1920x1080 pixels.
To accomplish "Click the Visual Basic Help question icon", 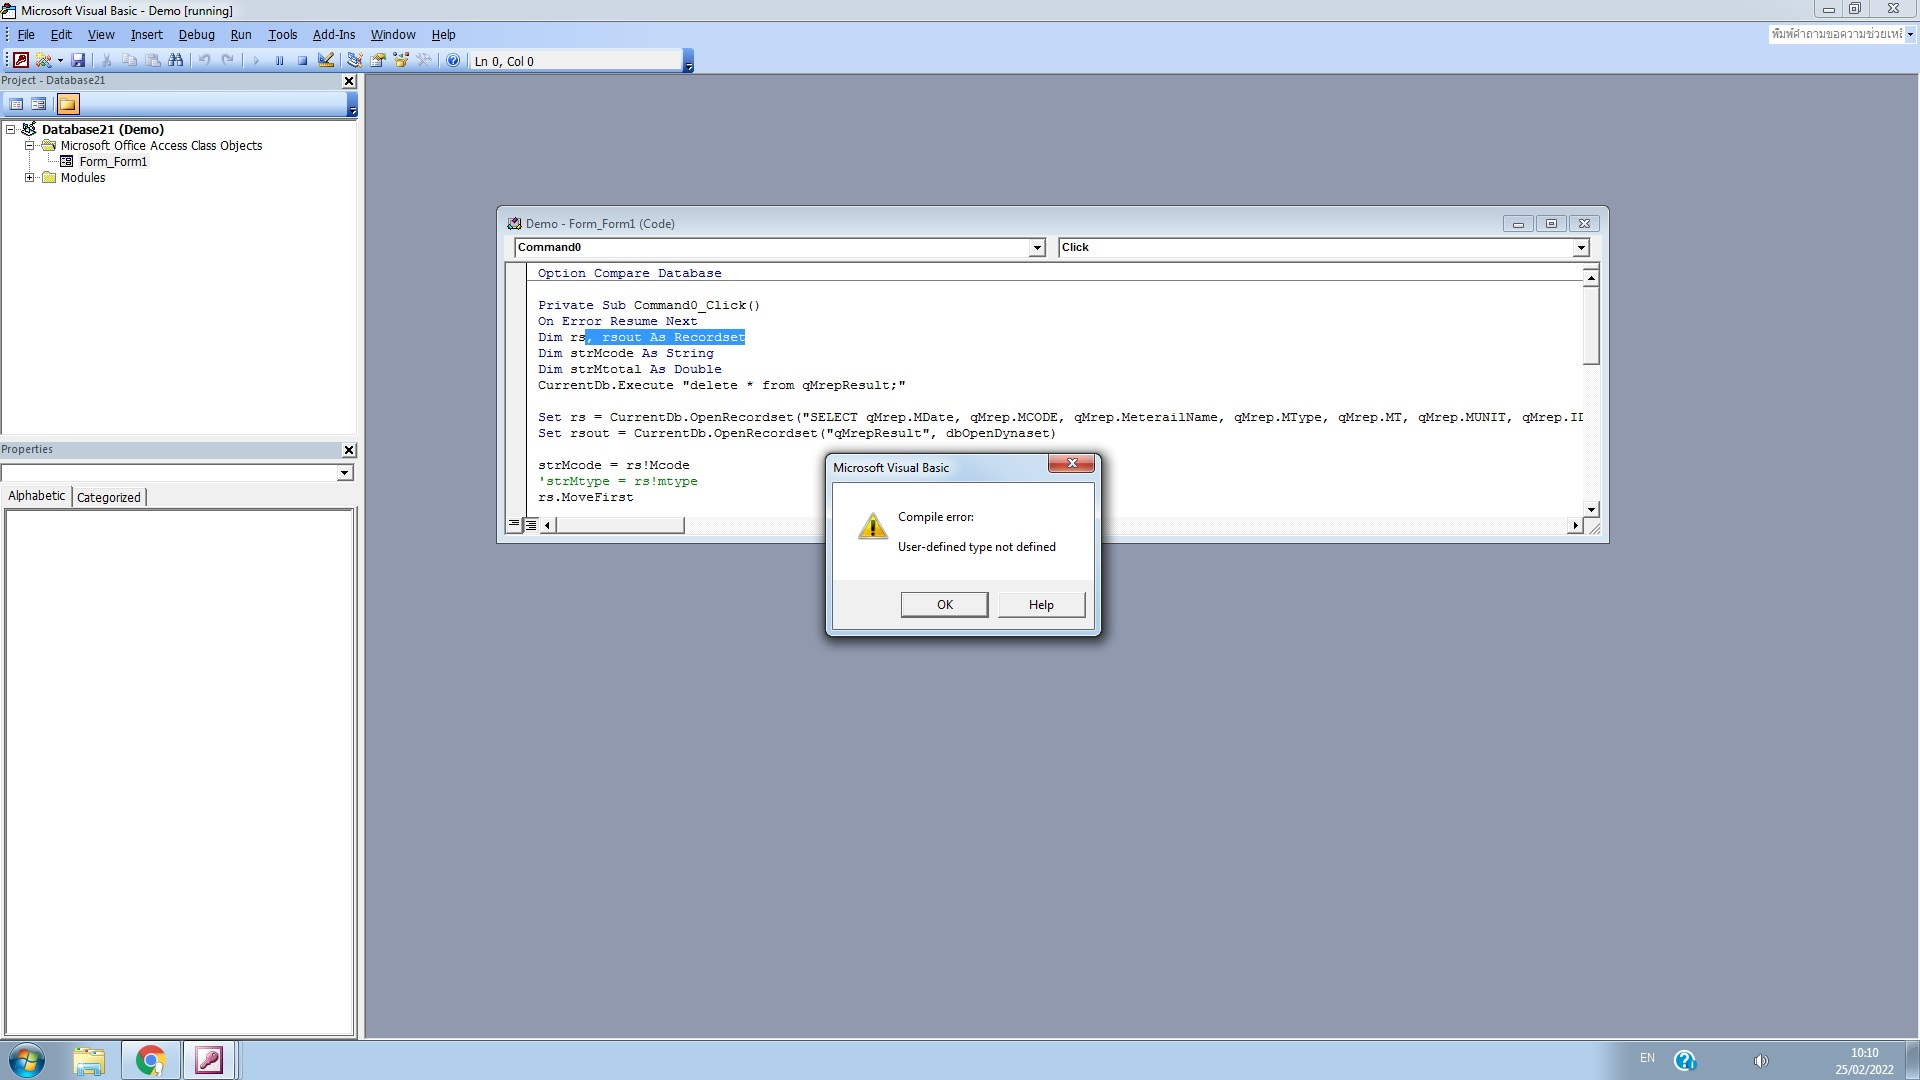I will click(453, 61).
